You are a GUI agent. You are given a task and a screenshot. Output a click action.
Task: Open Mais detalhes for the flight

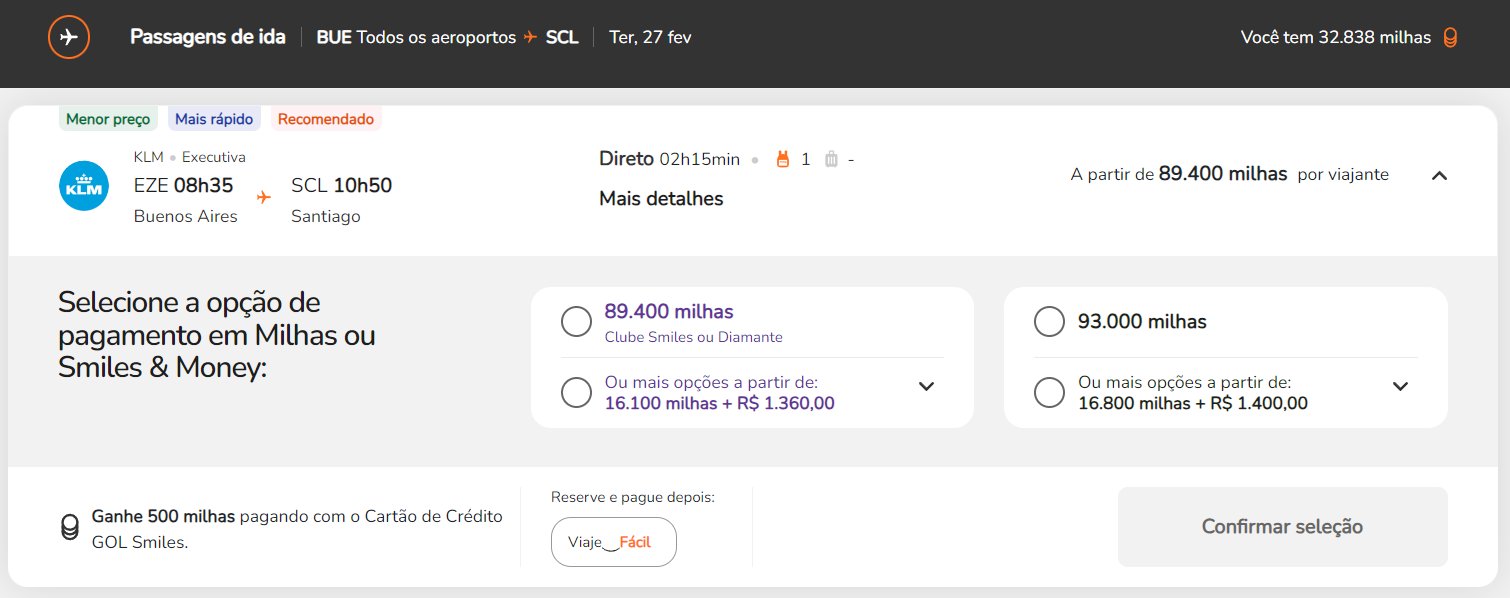point(661,198)
